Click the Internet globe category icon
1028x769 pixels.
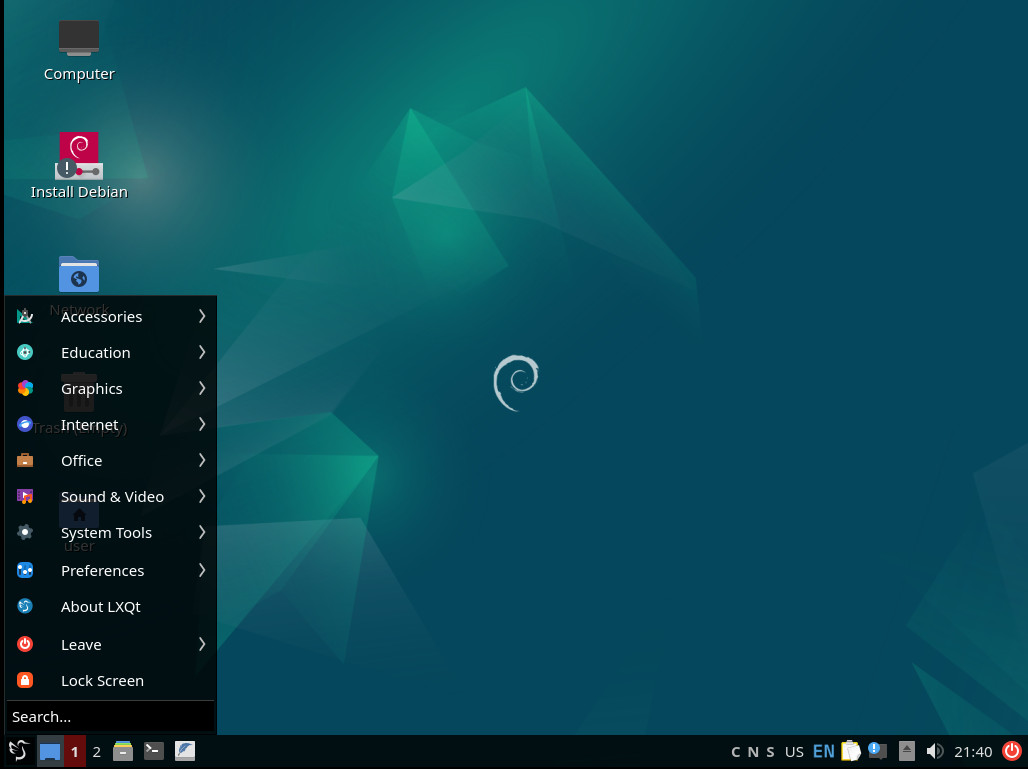(25, 425)
